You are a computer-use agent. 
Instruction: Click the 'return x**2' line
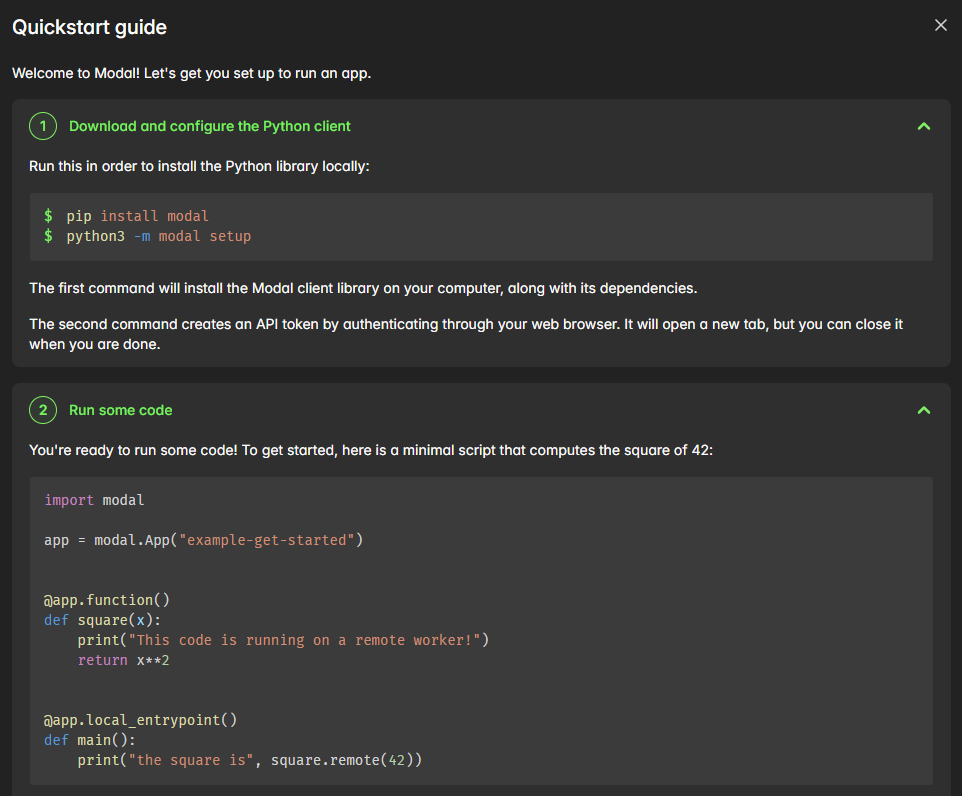click(x=123, y=660)
